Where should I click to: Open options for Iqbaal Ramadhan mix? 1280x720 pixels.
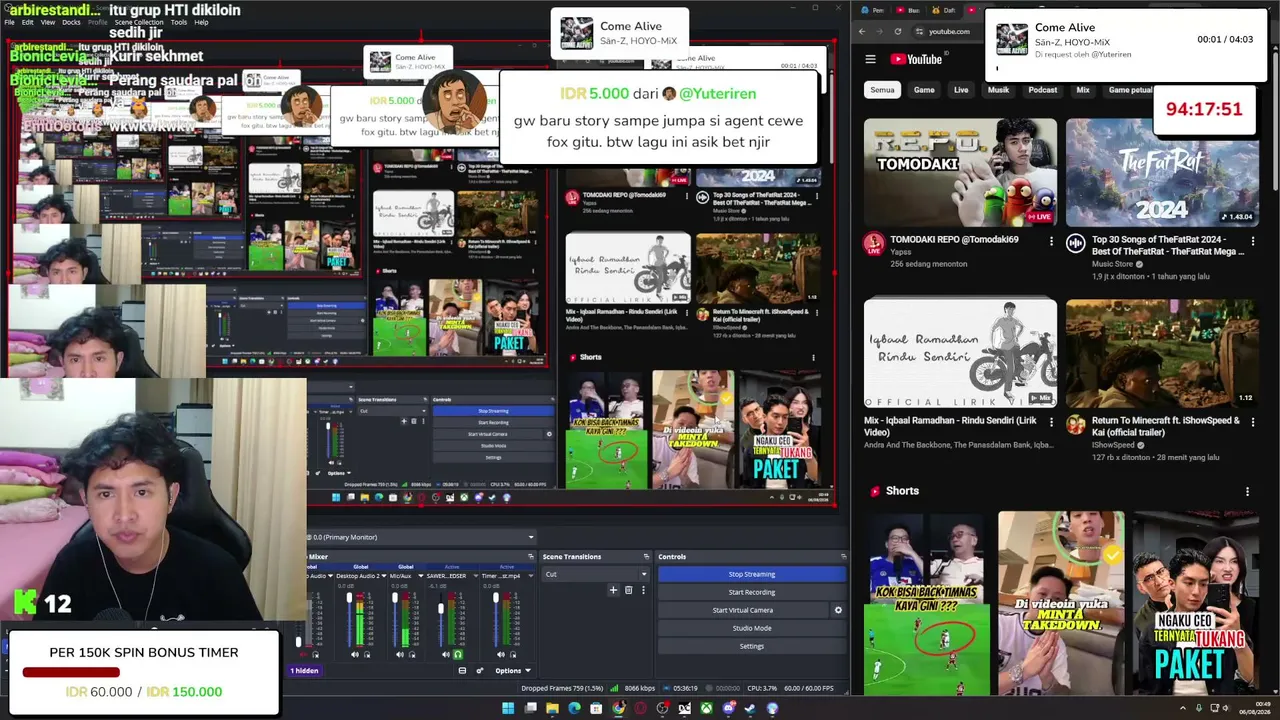coord(1051,422)
